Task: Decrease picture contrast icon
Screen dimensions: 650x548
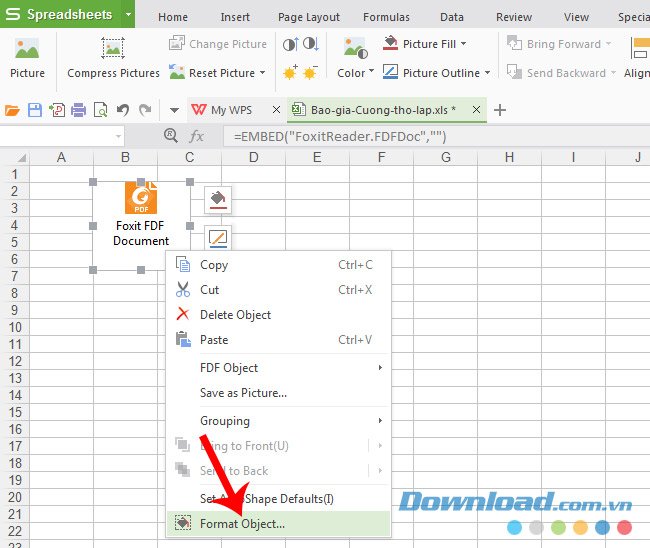Action: point(310,44)
